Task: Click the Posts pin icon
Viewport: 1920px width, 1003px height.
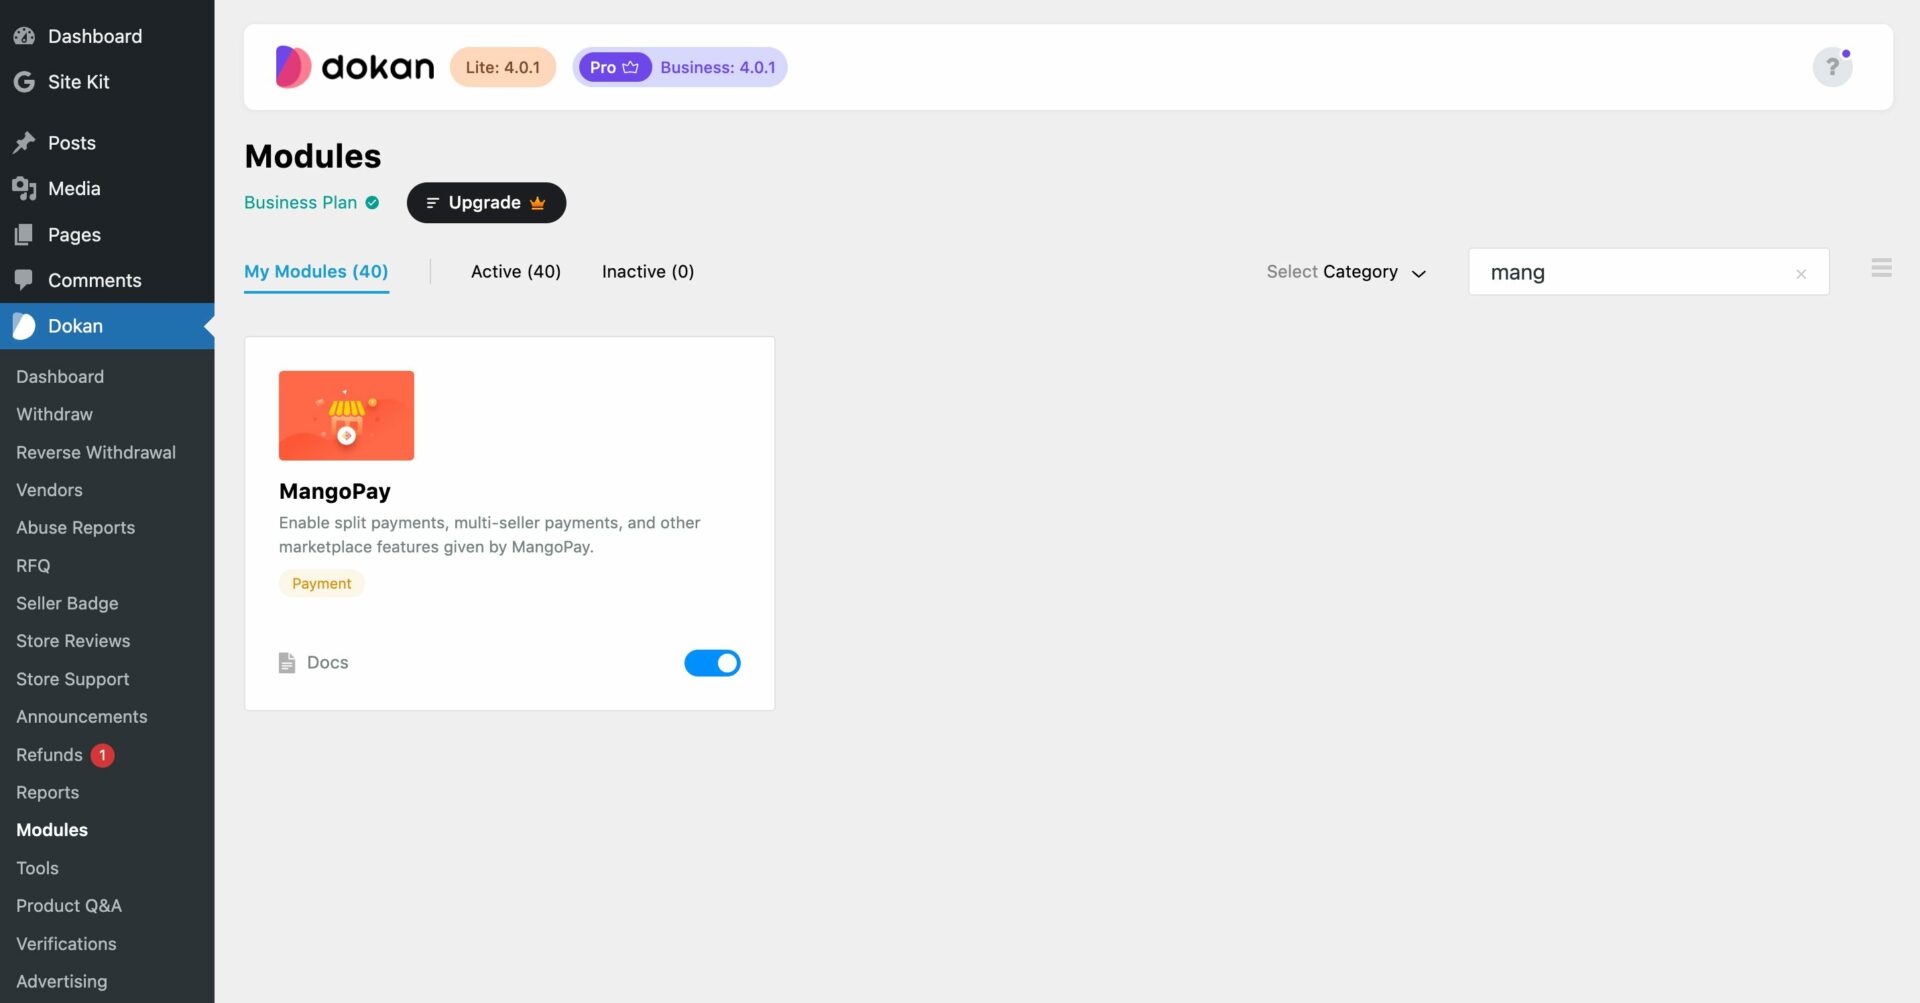Action: coord(24,143)
